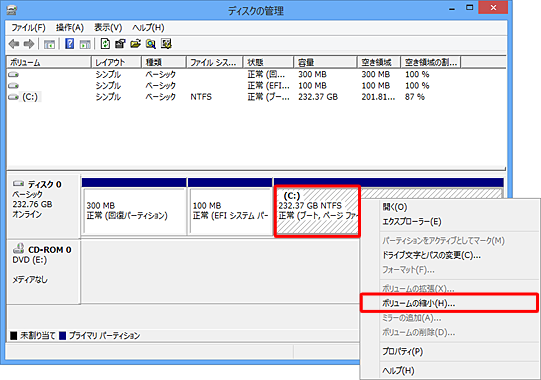541x380 pixels.
Task: Choose エクスプローラー(E) in context menu
Action: pos(412,222)
